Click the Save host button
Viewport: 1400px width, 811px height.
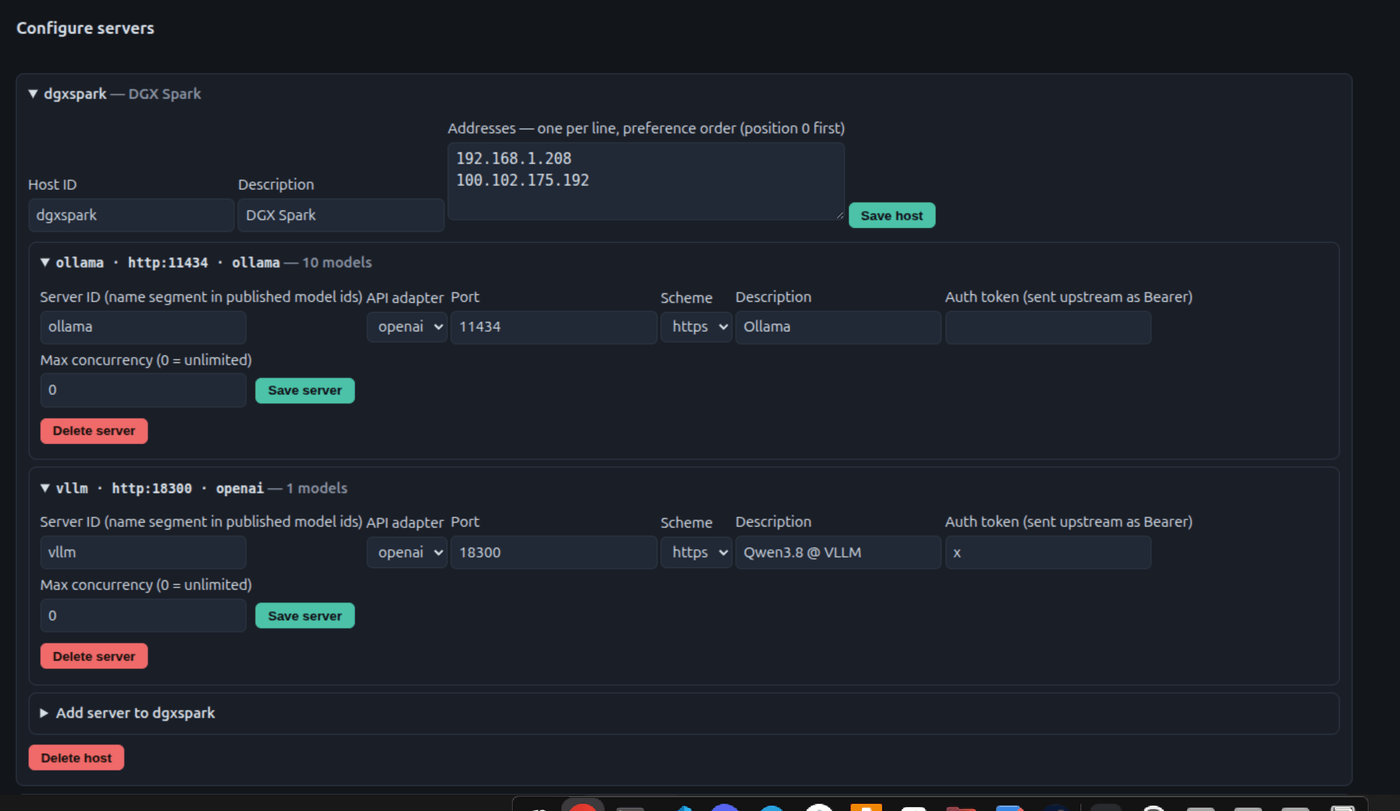coord(892,215)
